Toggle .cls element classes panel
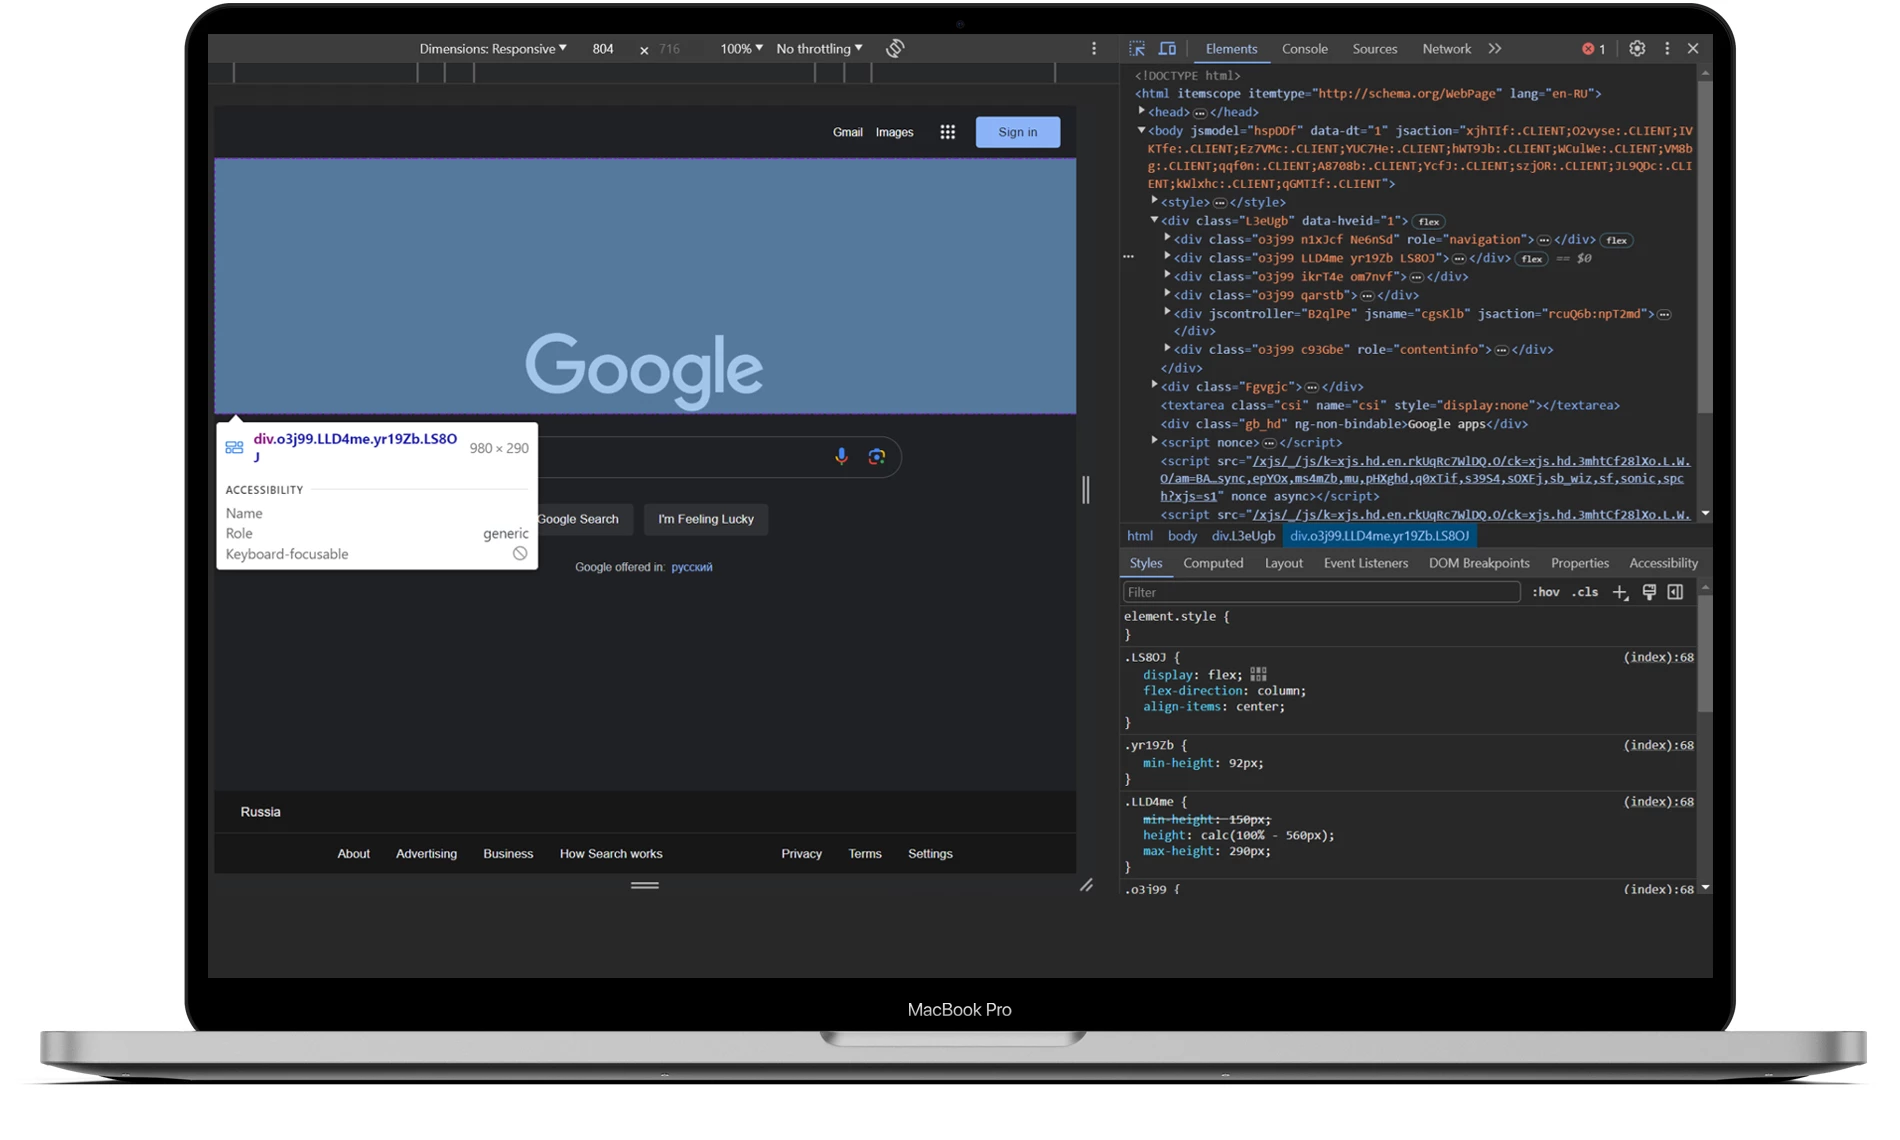 tap(1585, 592)
